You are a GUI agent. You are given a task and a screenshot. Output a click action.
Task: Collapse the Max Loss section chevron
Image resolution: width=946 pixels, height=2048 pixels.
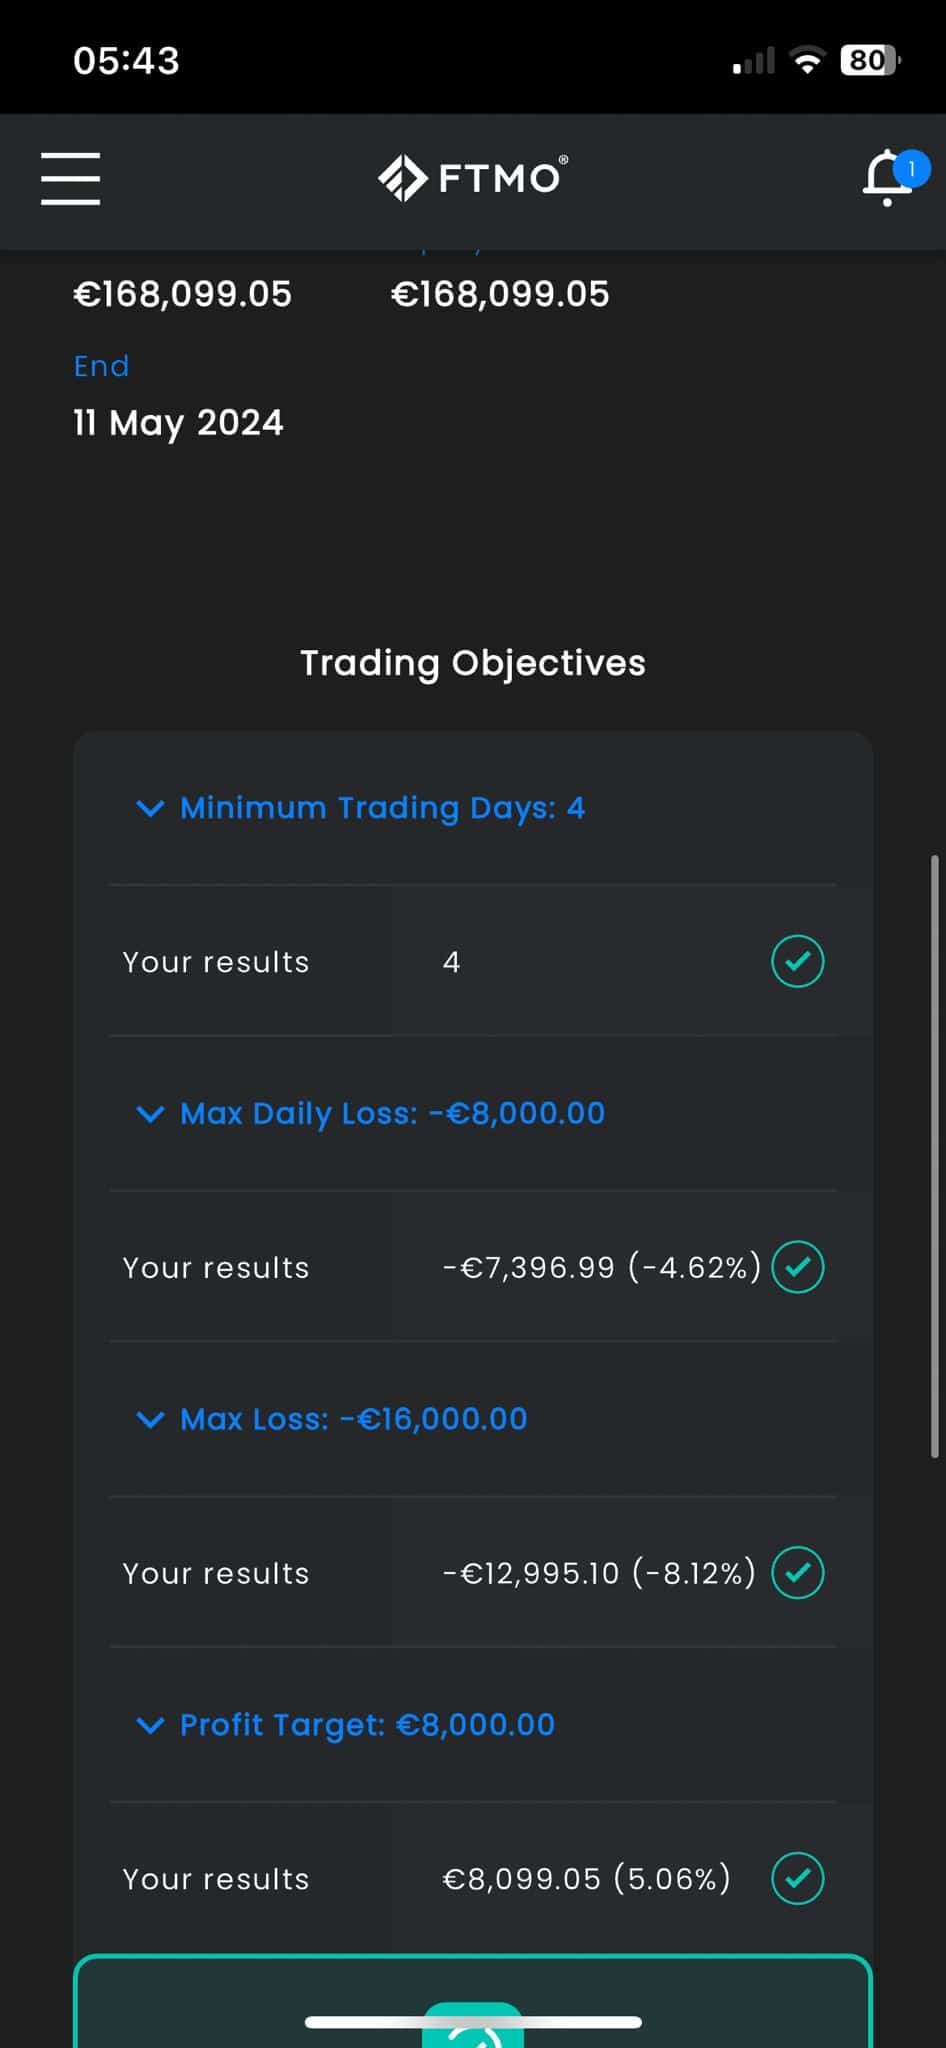[x=150, y=1419]
